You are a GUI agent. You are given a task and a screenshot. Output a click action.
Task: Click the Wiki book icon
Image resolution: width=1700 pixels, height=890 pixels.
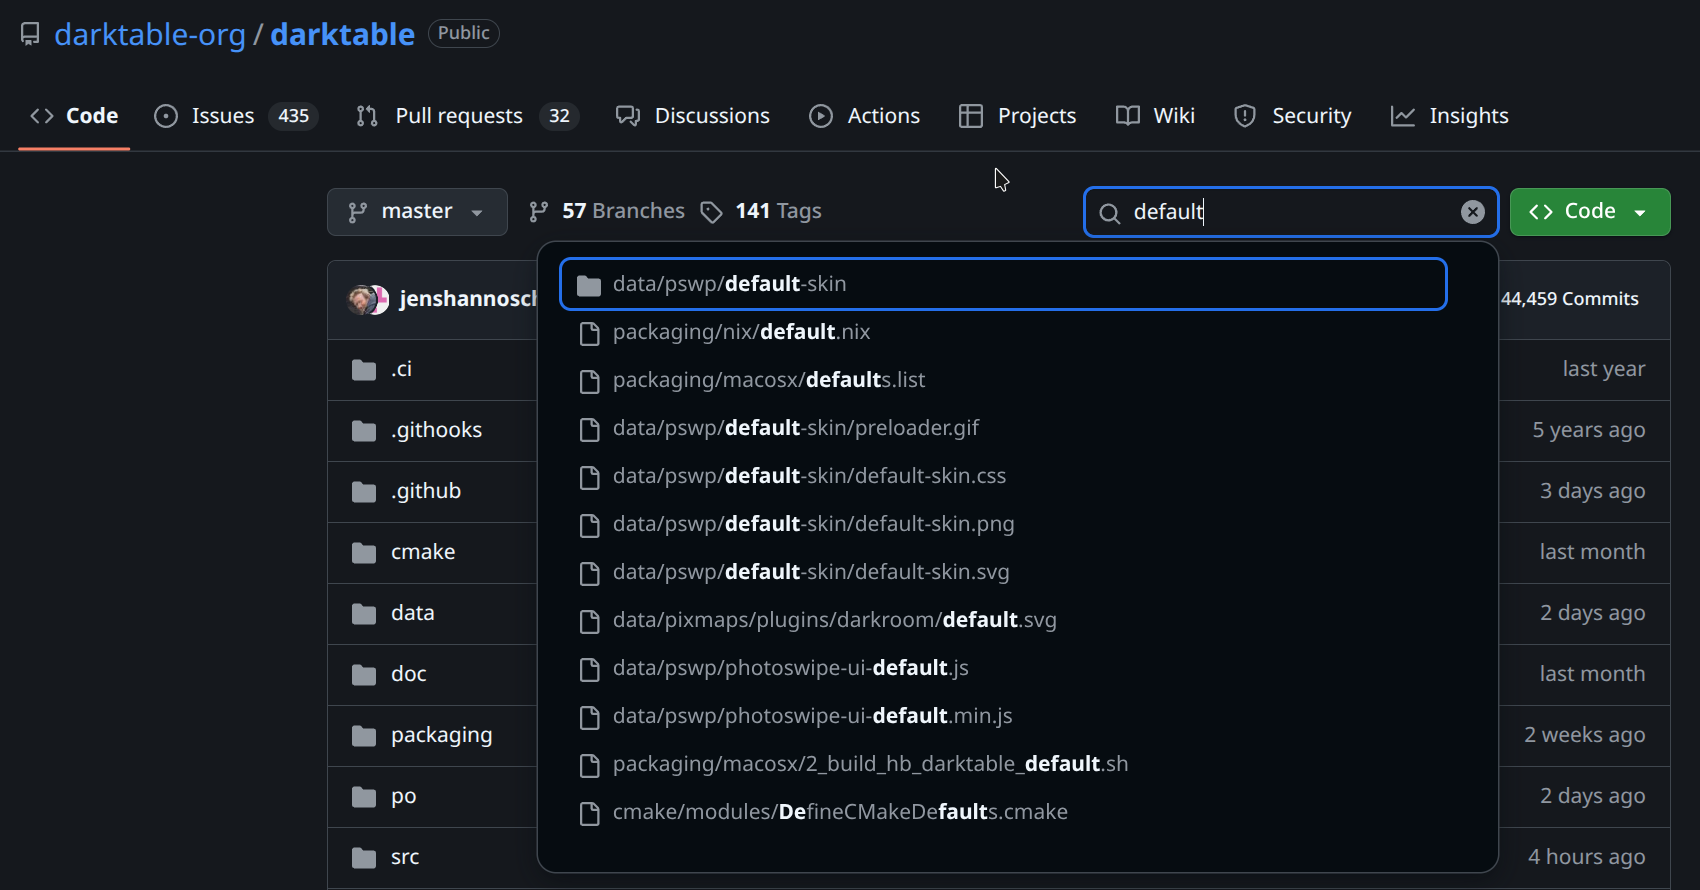coord(1127,116)
